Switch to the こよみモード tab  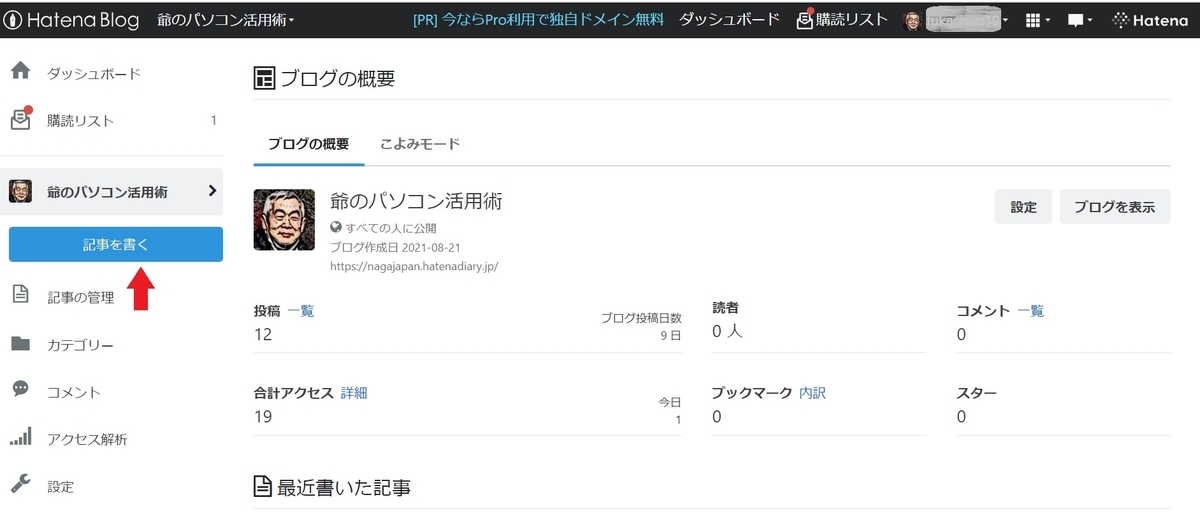420,144
